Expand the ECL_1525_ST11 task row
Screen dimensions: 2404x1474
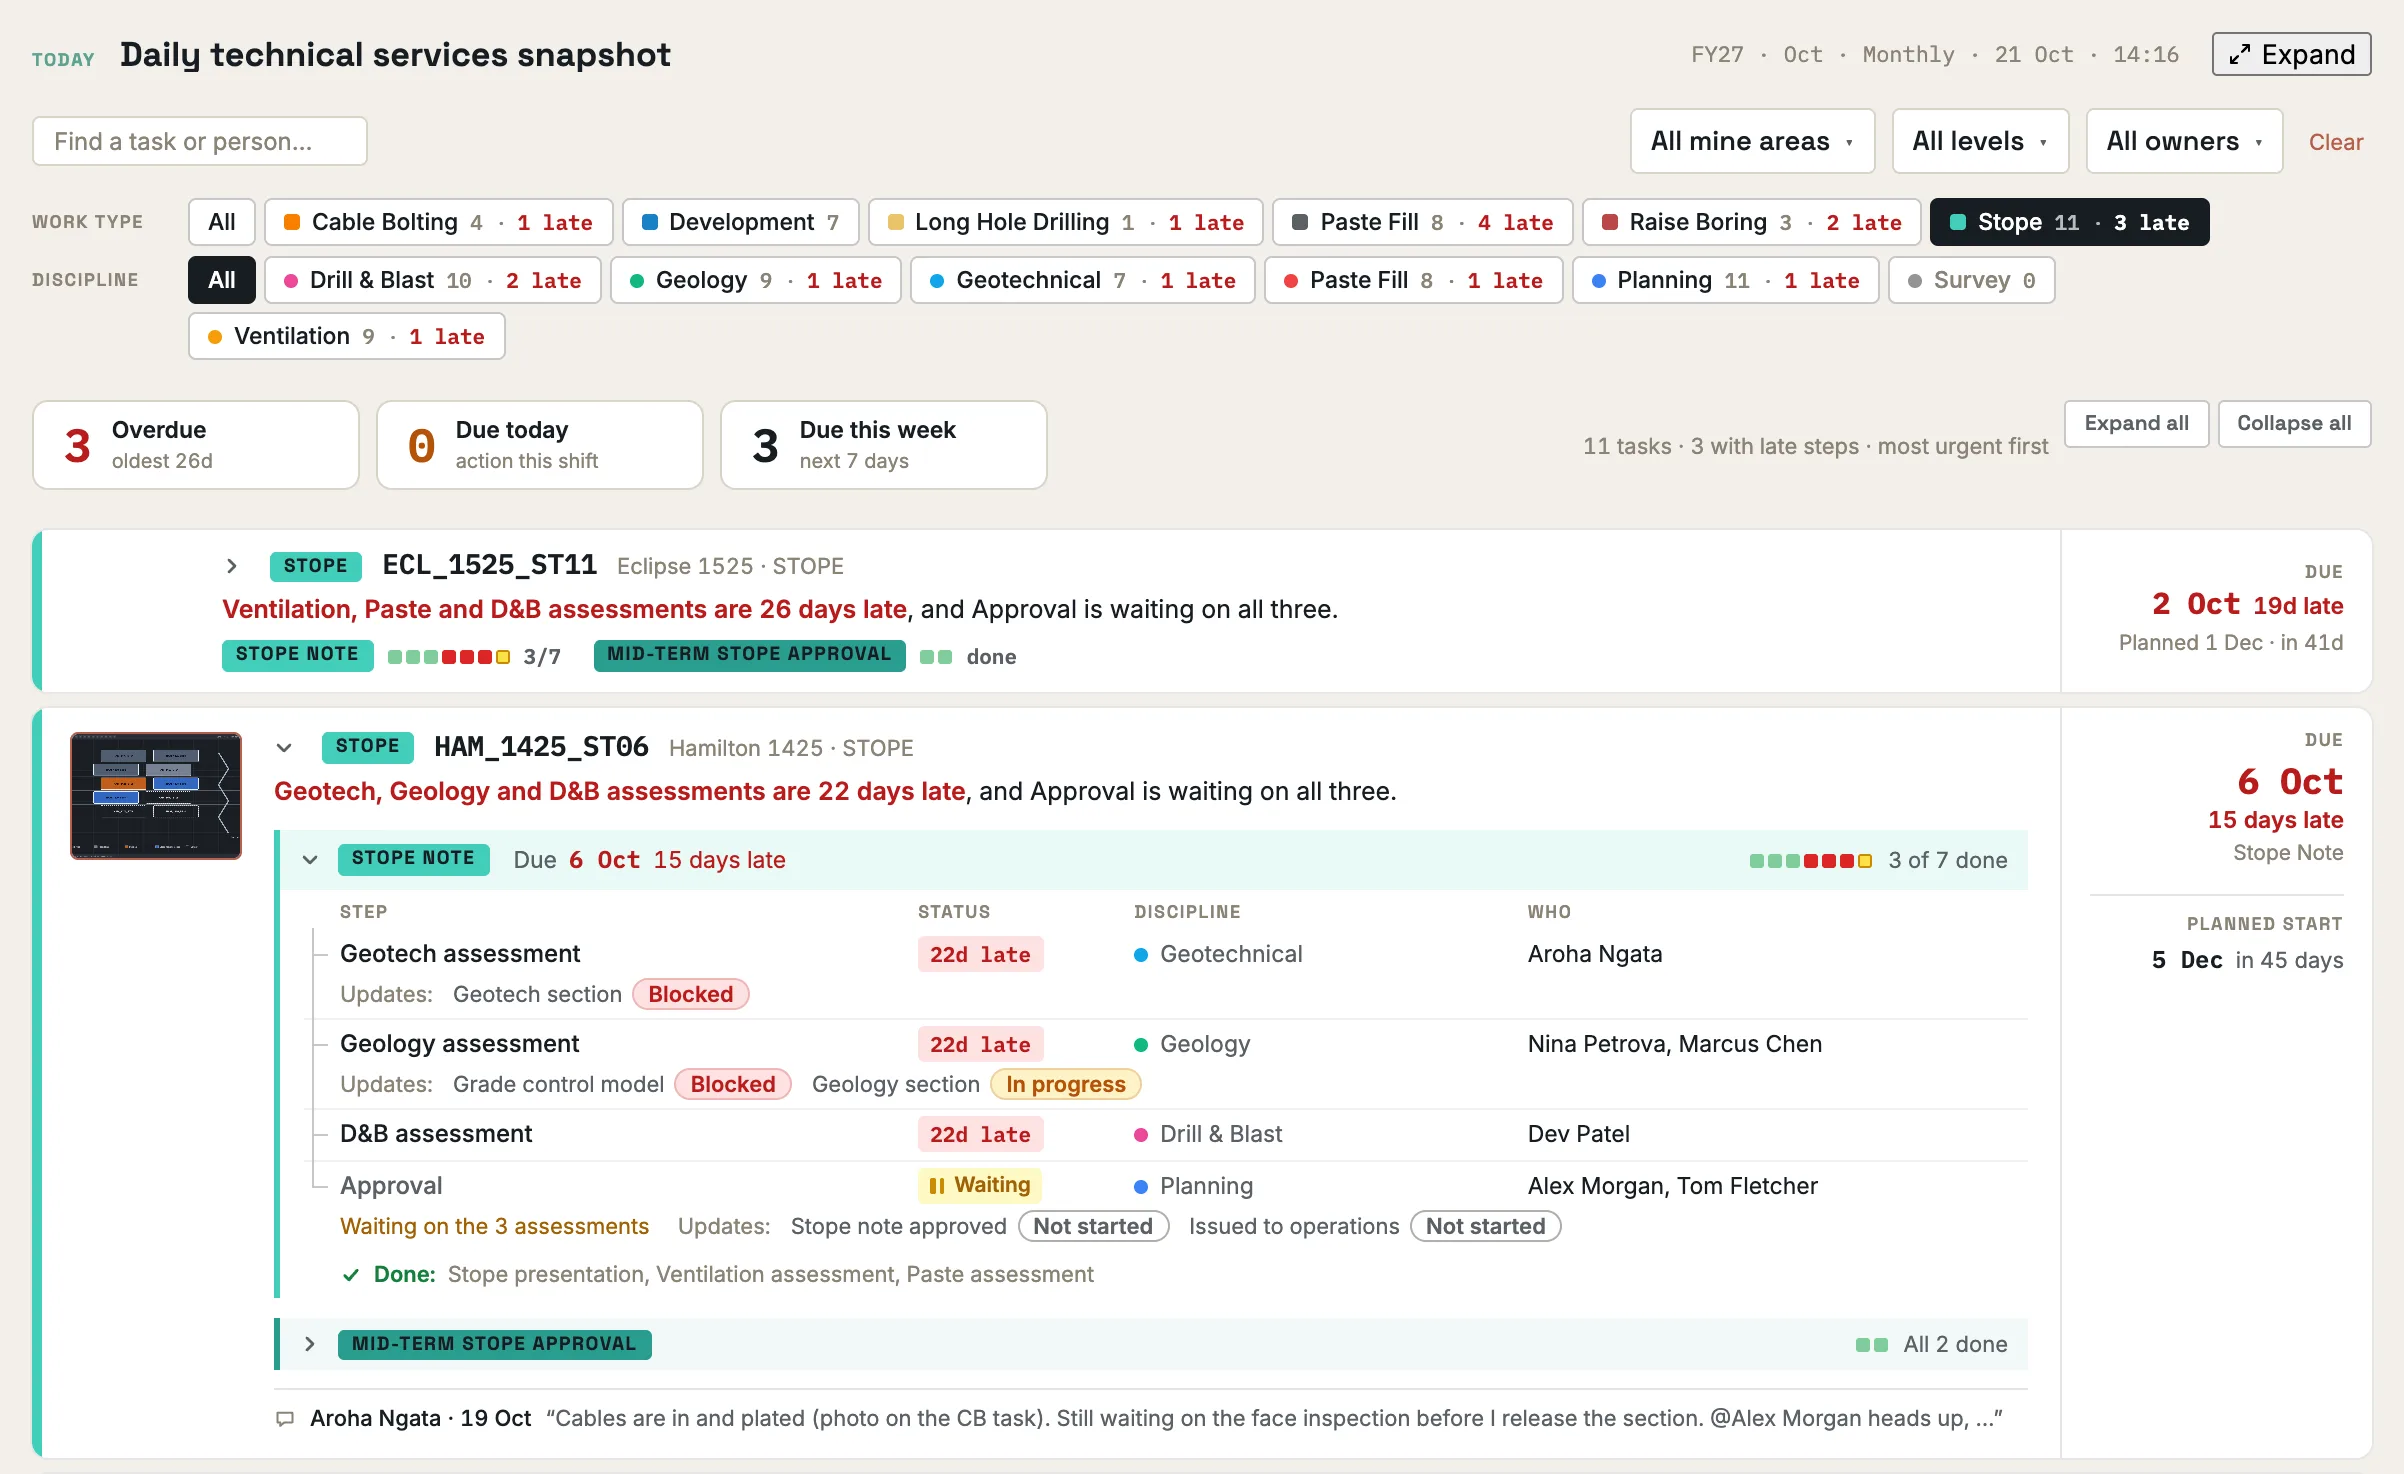pyautogui.click(x=232, y=566)
